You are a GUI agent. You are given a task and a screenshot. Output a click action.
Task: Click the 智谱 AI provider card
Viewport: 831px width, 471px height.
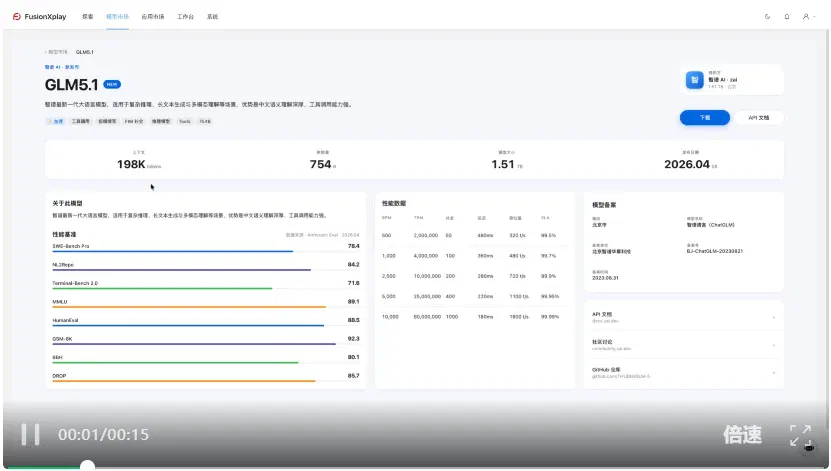click(733, 80)
